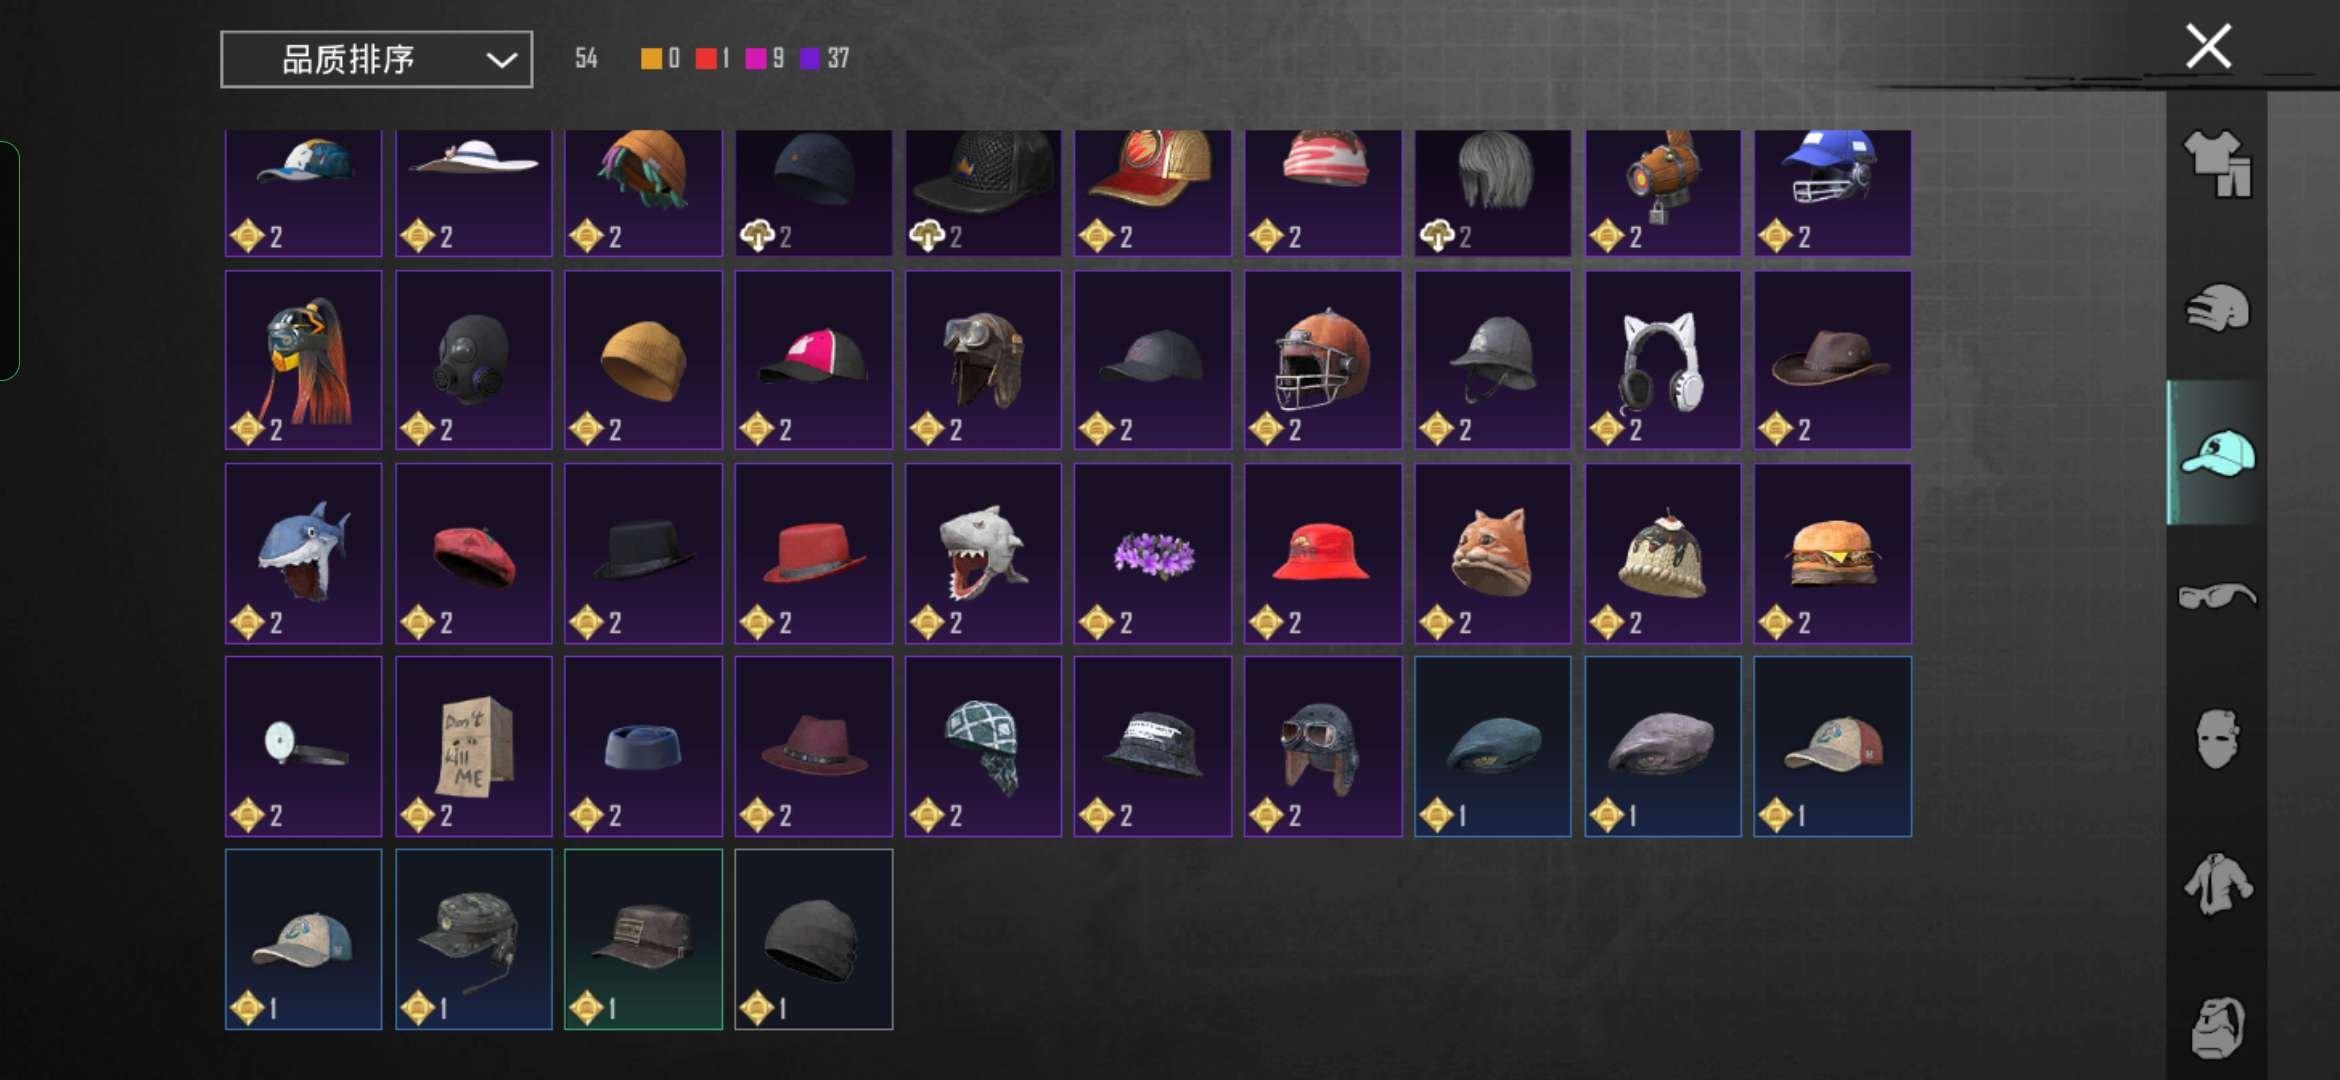Select the helmet category in sidebar
Image resolution: width=2340 pixels, height=1080 pixels.
(2217, 308)
